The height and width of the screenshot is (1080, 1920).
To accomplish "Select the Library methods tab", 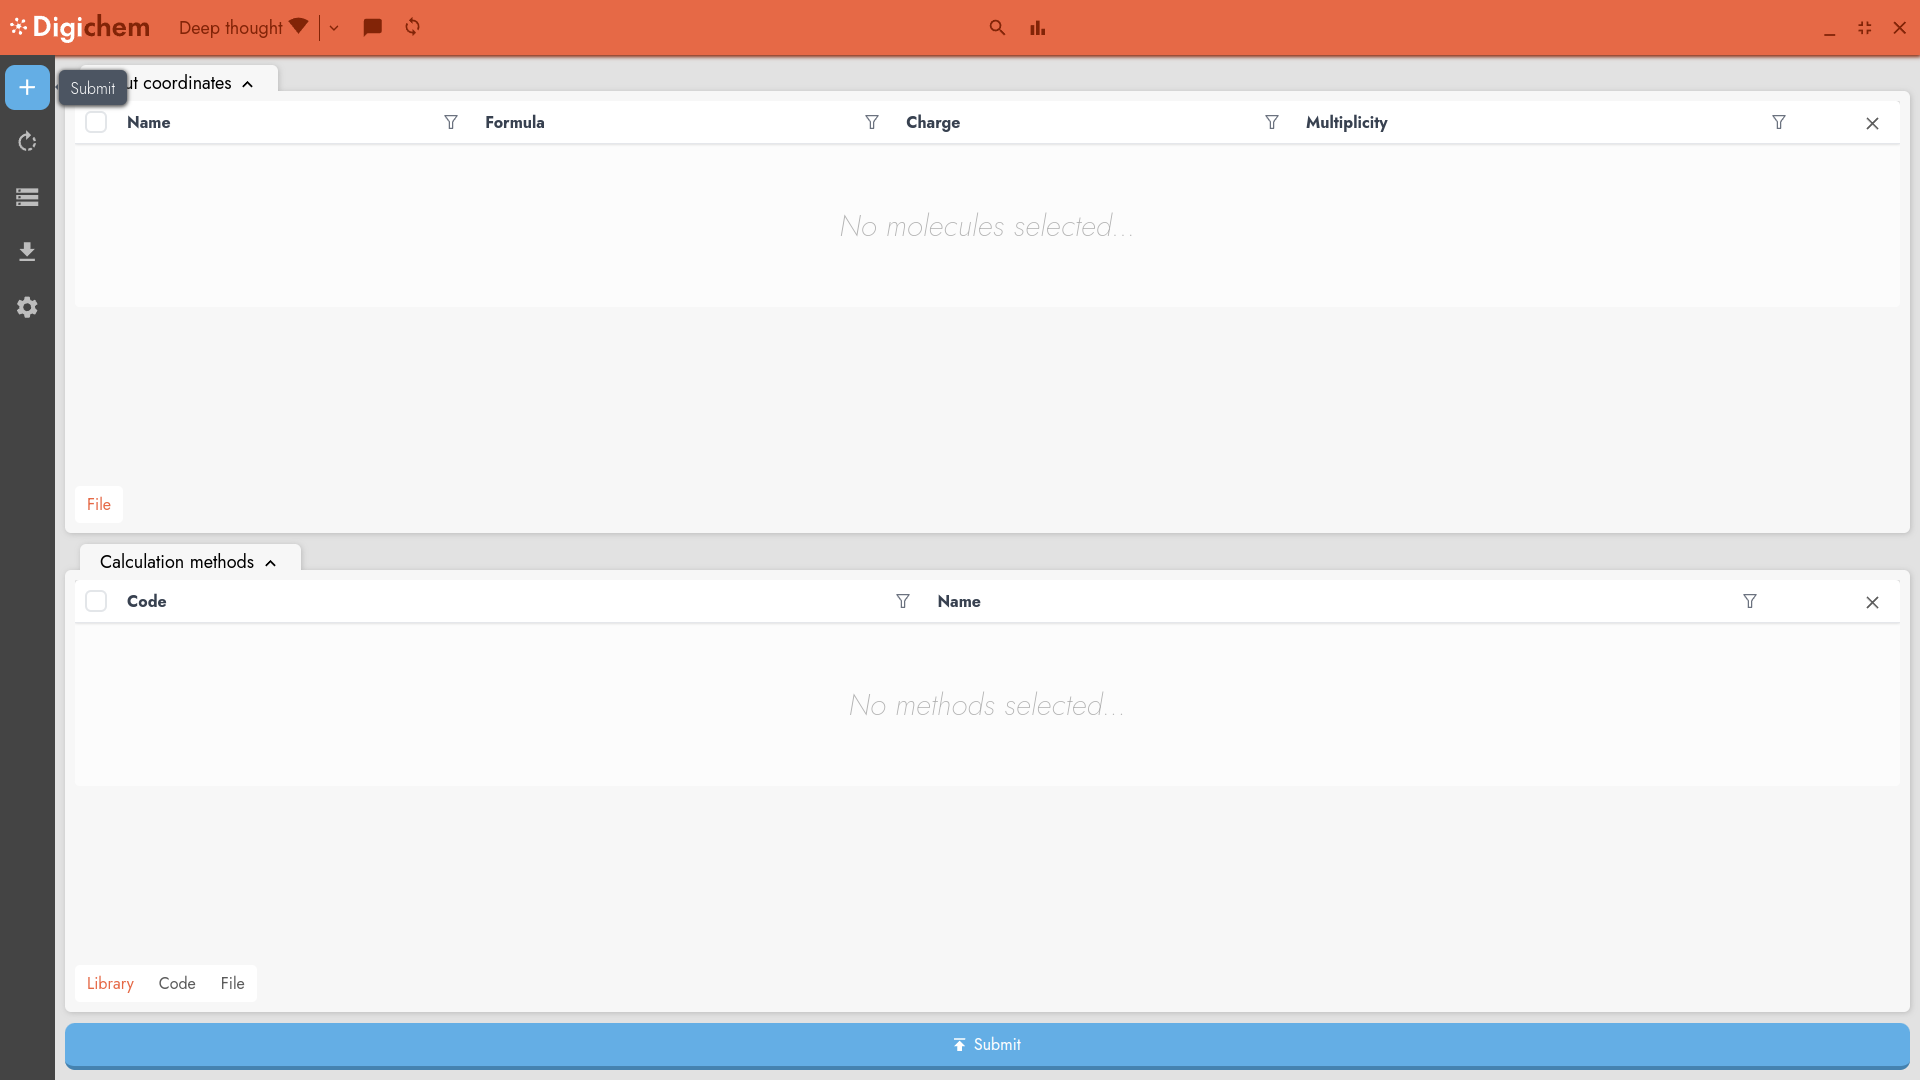I will (110, 983).
